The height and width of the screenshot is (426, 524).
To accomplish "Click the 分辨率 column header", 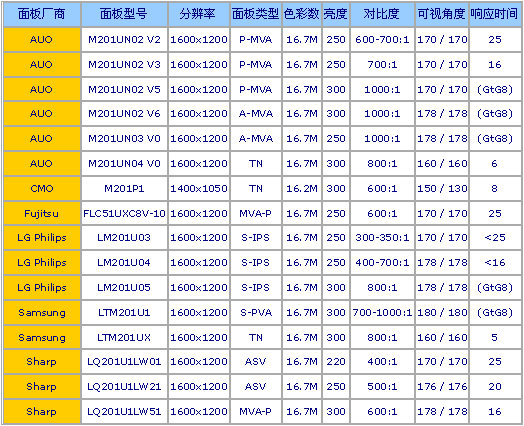I will click(199, 14).
